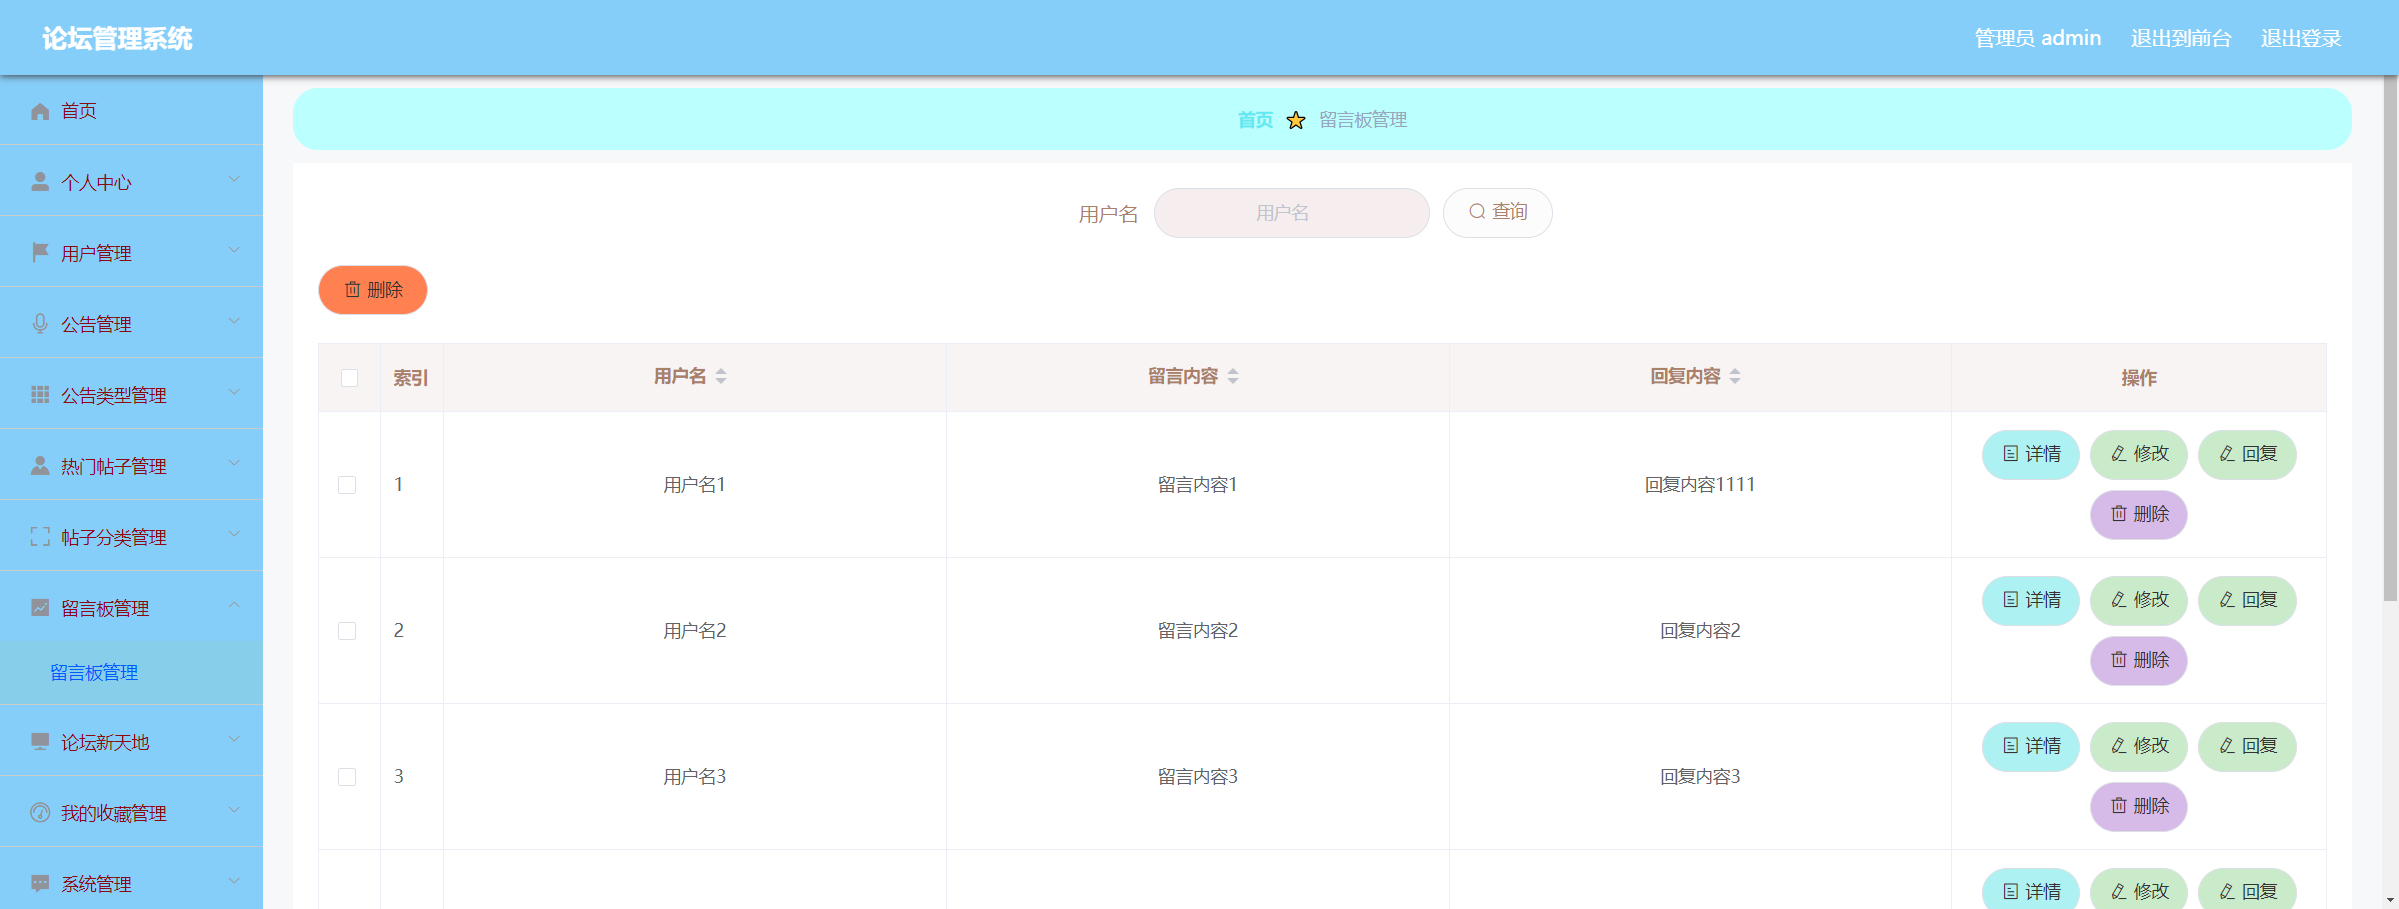
Task: Click the 留言内容2 table cell
Action: tap(1198, 631)
